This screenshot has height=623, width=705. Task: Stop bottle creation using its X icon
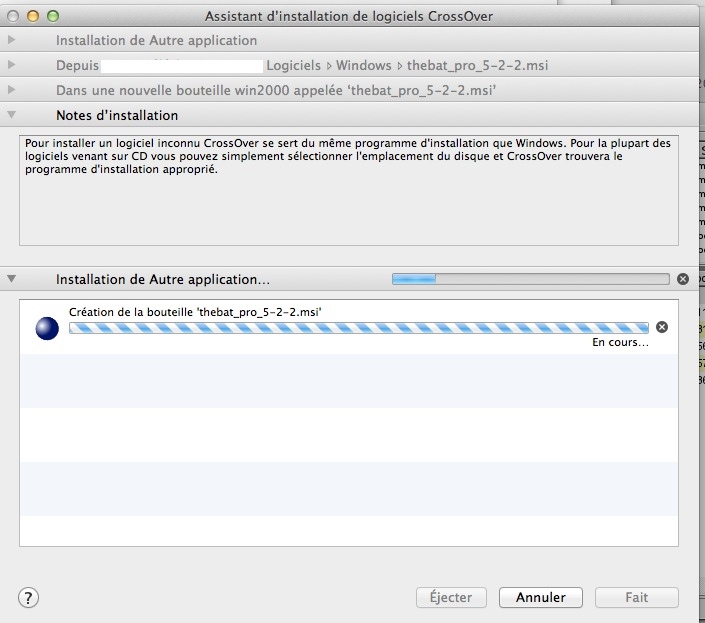click(661, 327)
